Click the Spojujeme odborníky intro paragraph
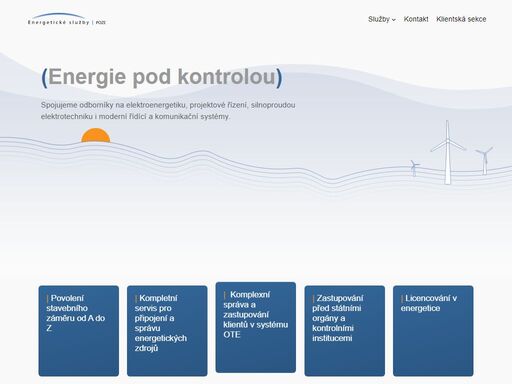Screen dimensions: 512x384 point(168,111)
